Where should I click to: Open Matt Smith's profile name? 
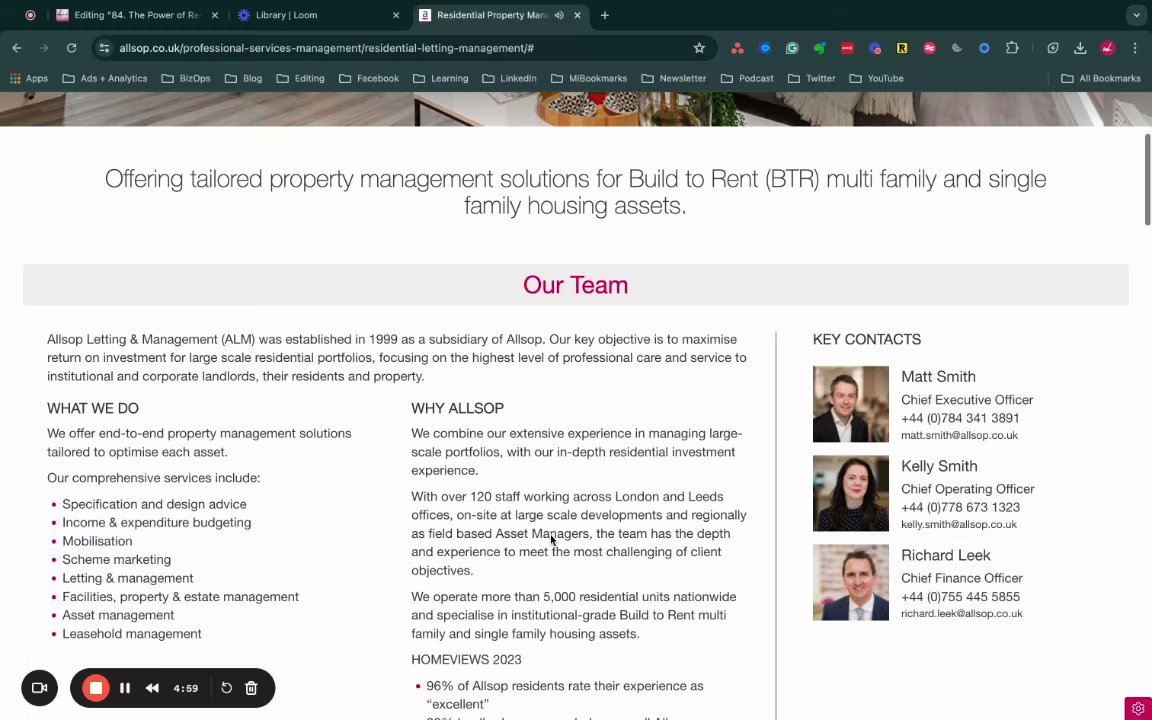938,376
